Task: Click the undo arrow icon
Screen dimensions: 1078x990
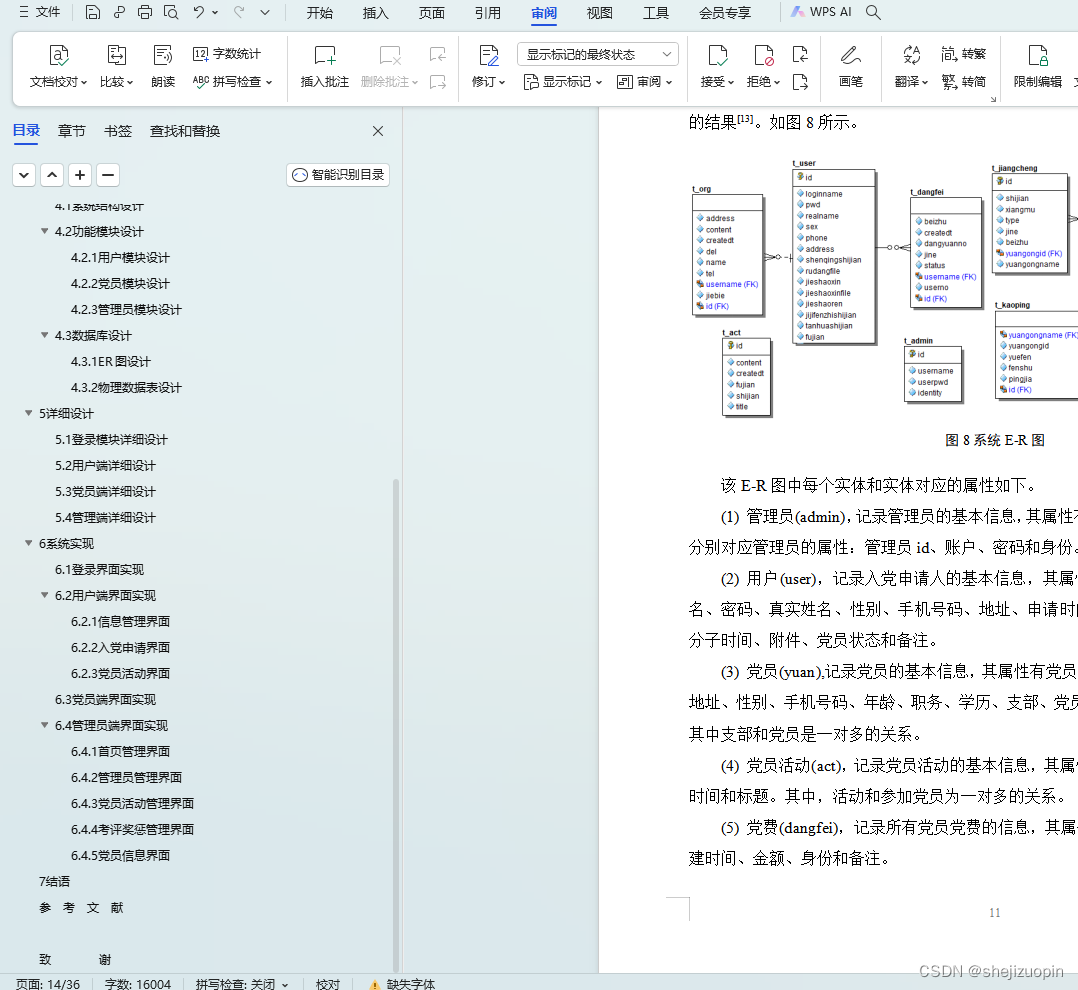Action: pyautogui.click(x=199, y=12)
